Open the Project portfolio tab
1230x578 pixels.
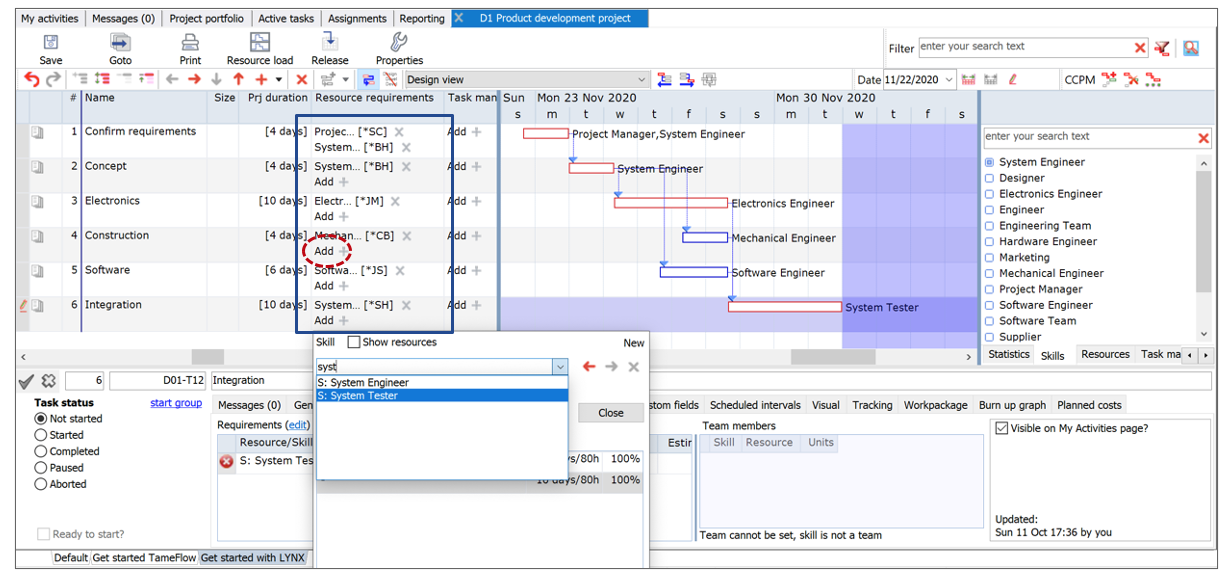click(205, 18)
